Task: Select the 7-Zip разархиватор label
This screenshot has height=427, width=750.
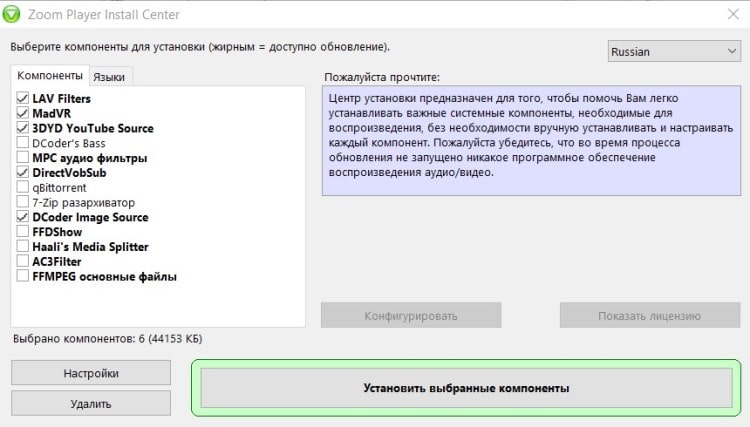Action: pyautogui.click(x=84, y=202)
